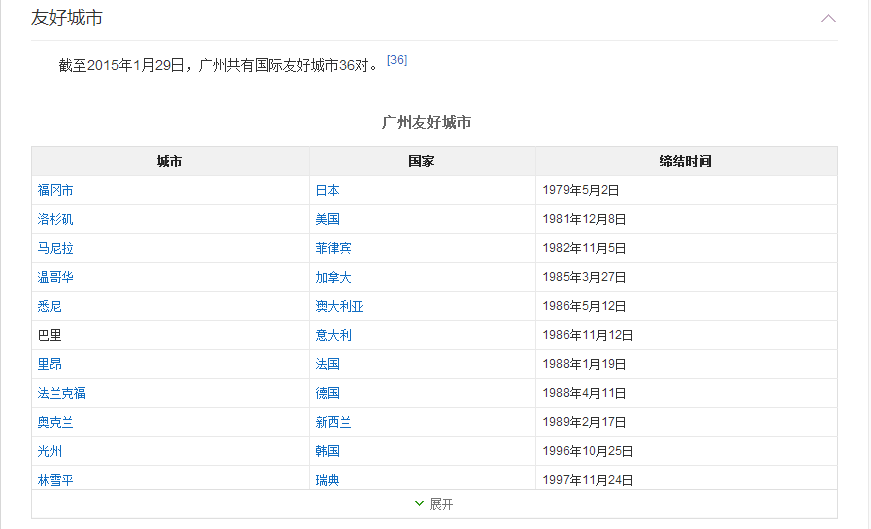Click the 光州 link

pyautogui.click(x=49, y=451)
